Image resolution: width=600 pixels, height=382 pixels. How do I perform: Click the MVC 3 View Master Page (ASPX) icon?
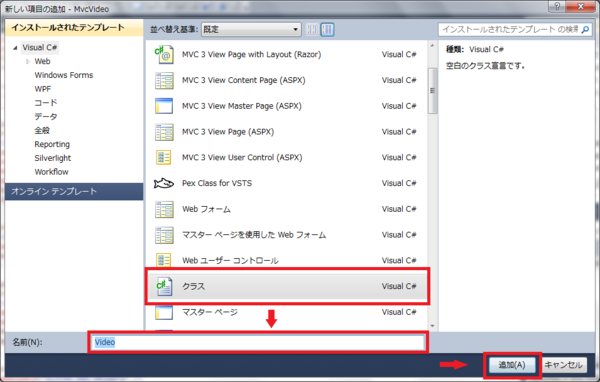[164, 106]
